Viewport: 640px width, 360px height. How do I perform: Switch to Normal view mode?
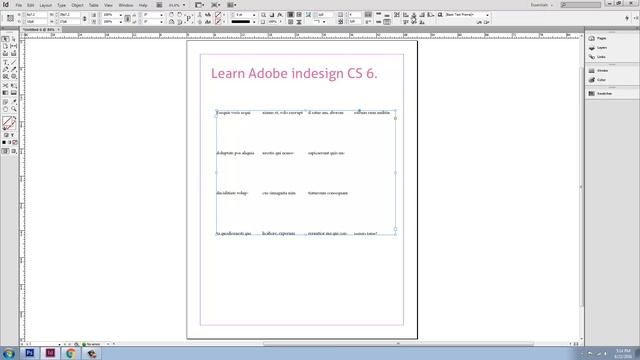point(5,151)
